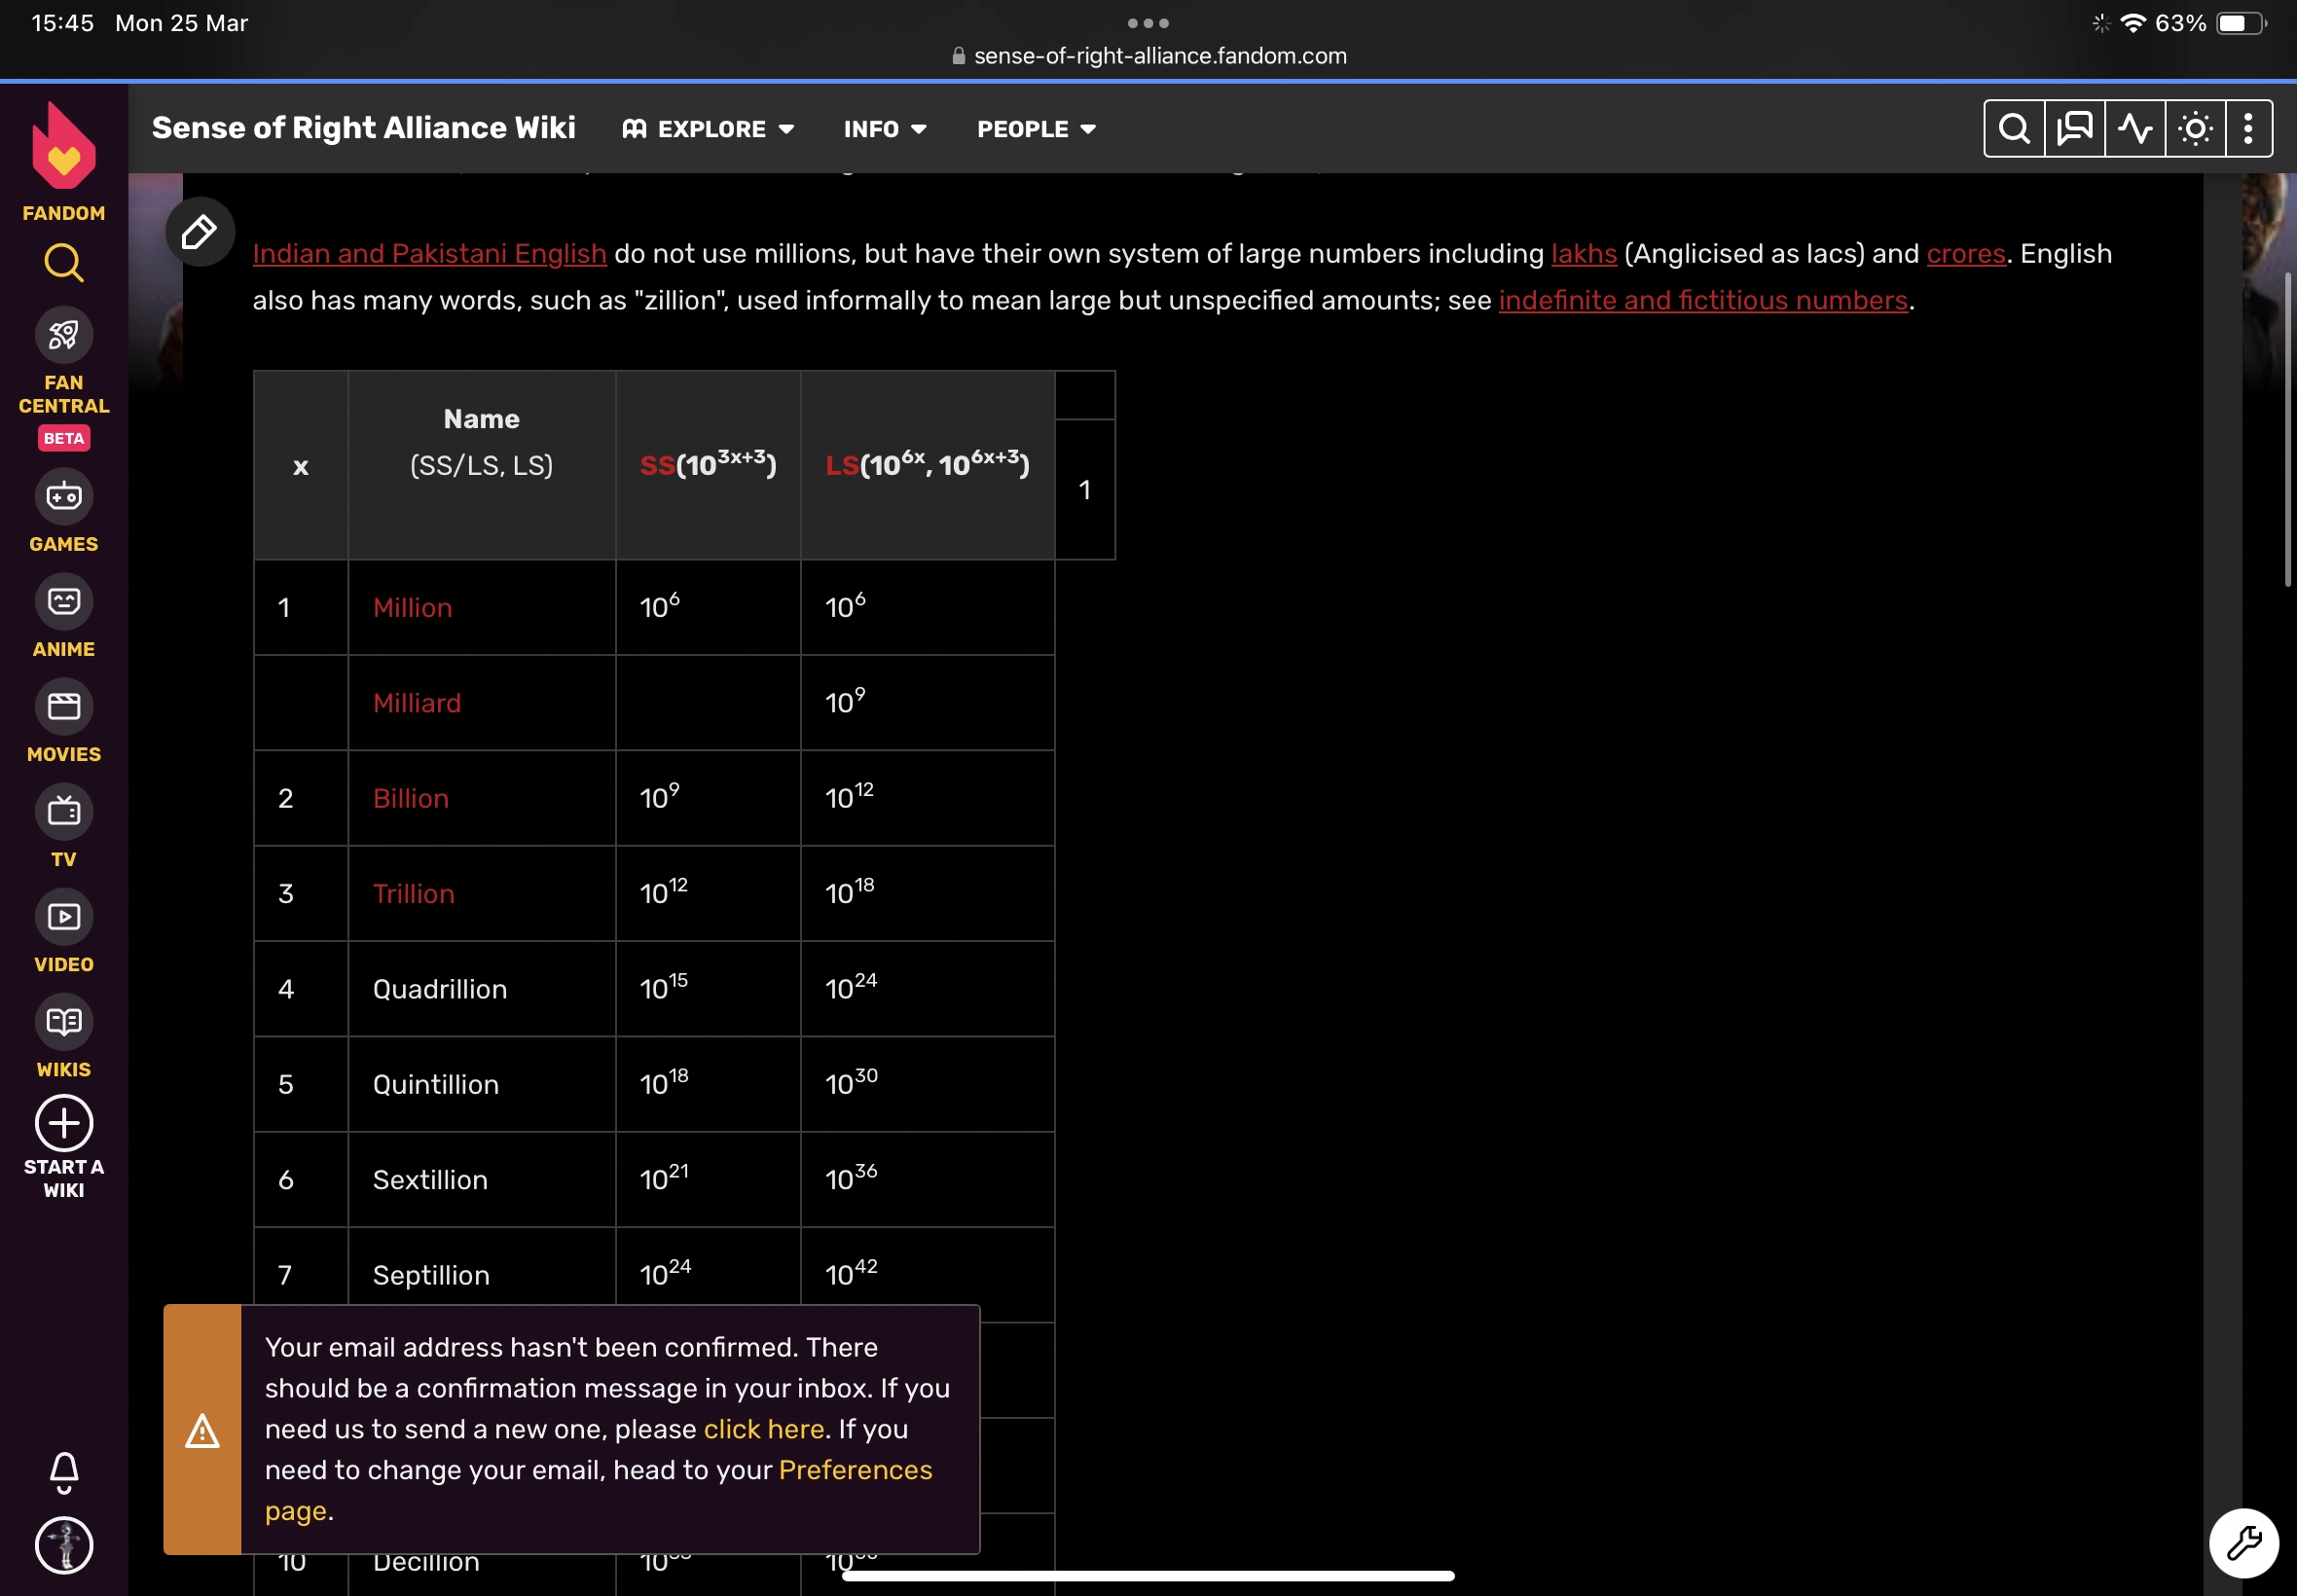Open the wiki Discuss icon
This screenshot has width=2297, height=1596.
(2074, 129)
